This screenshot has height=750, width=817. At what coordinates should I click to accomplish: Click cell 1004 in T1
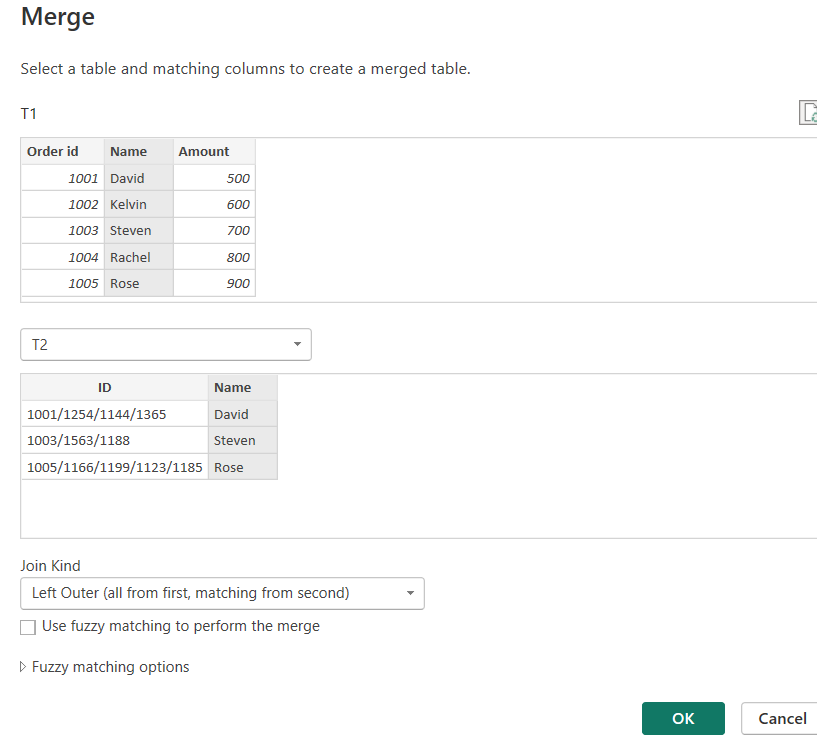click(x=63, y=257)
